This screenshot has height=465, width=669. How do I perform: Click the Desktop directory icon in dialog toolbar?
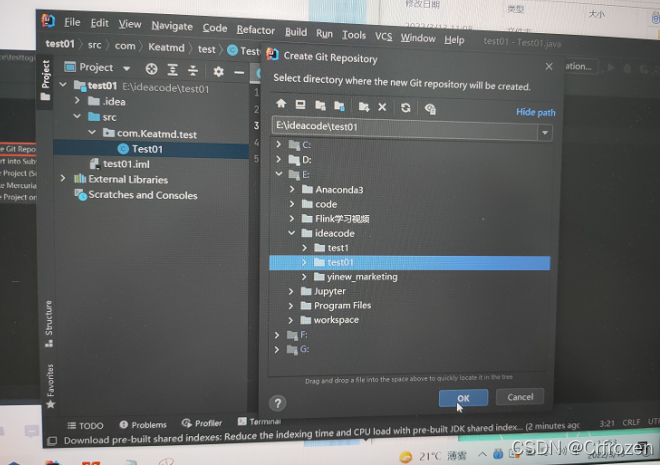coord(300,105)
